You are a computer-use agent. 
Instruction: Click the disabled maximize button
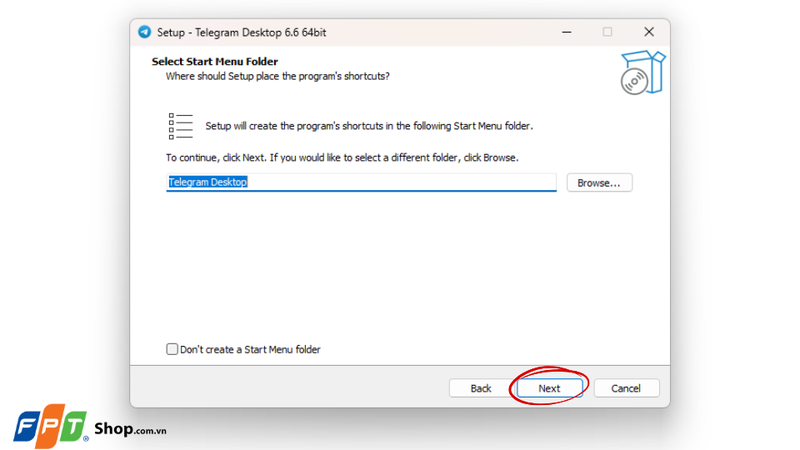coord(607,32)
